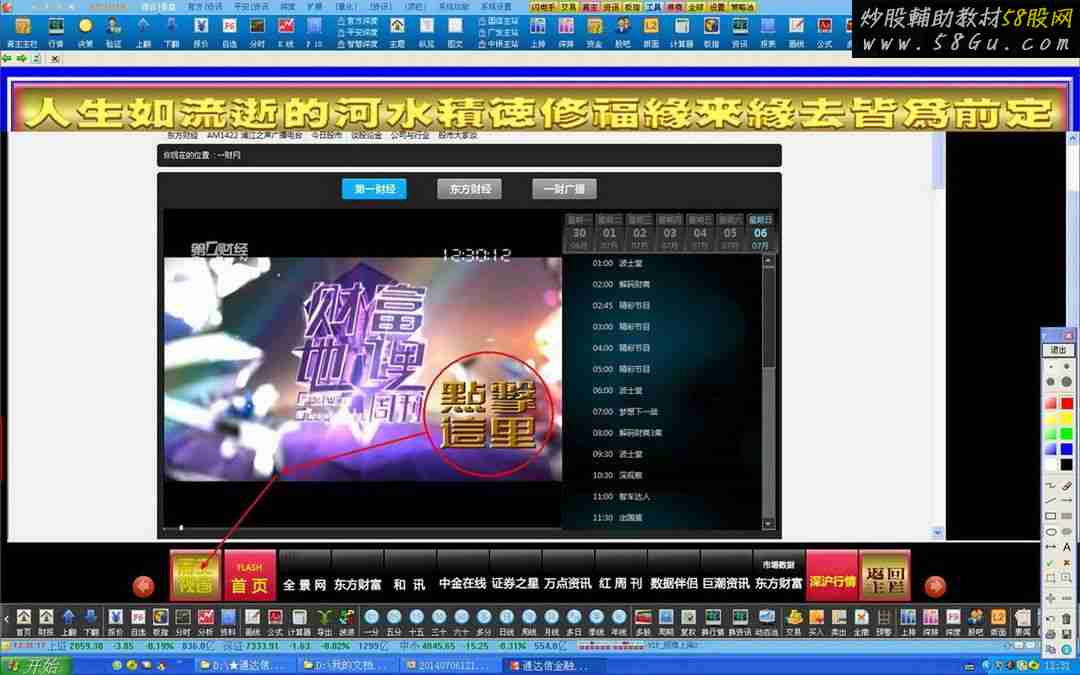Screen dimensions: 1080x675
Task: Pick the bright red color swatch
Action: point(1066,402)
